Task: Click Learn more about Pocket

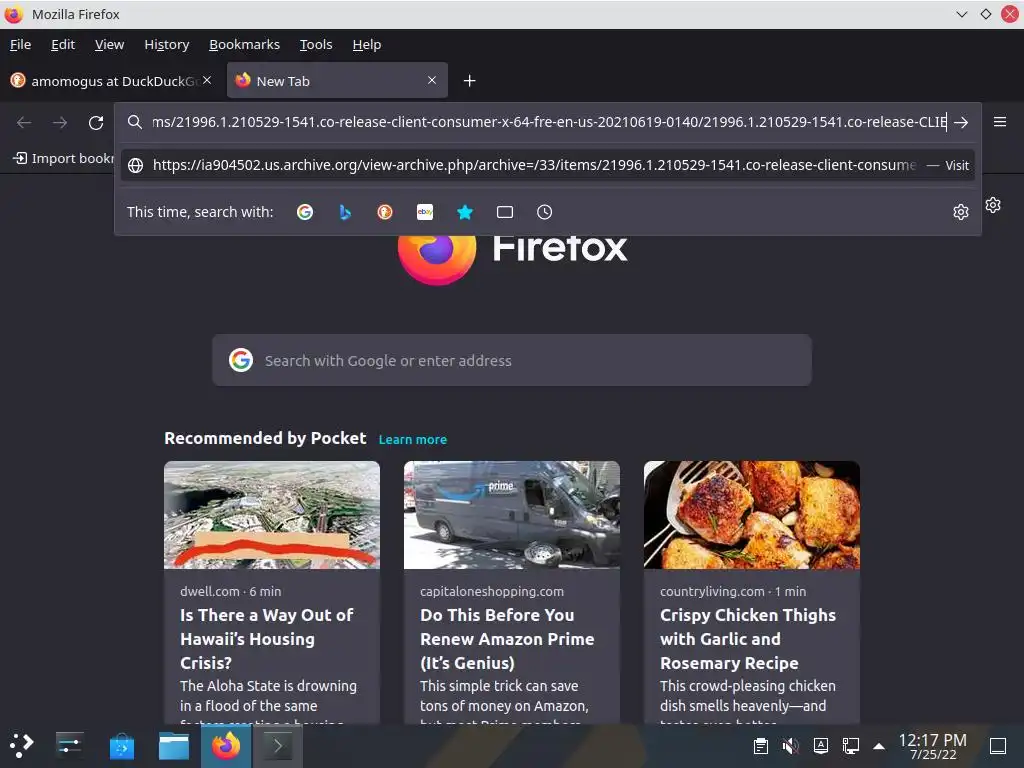Action: (x=413, y=440)
